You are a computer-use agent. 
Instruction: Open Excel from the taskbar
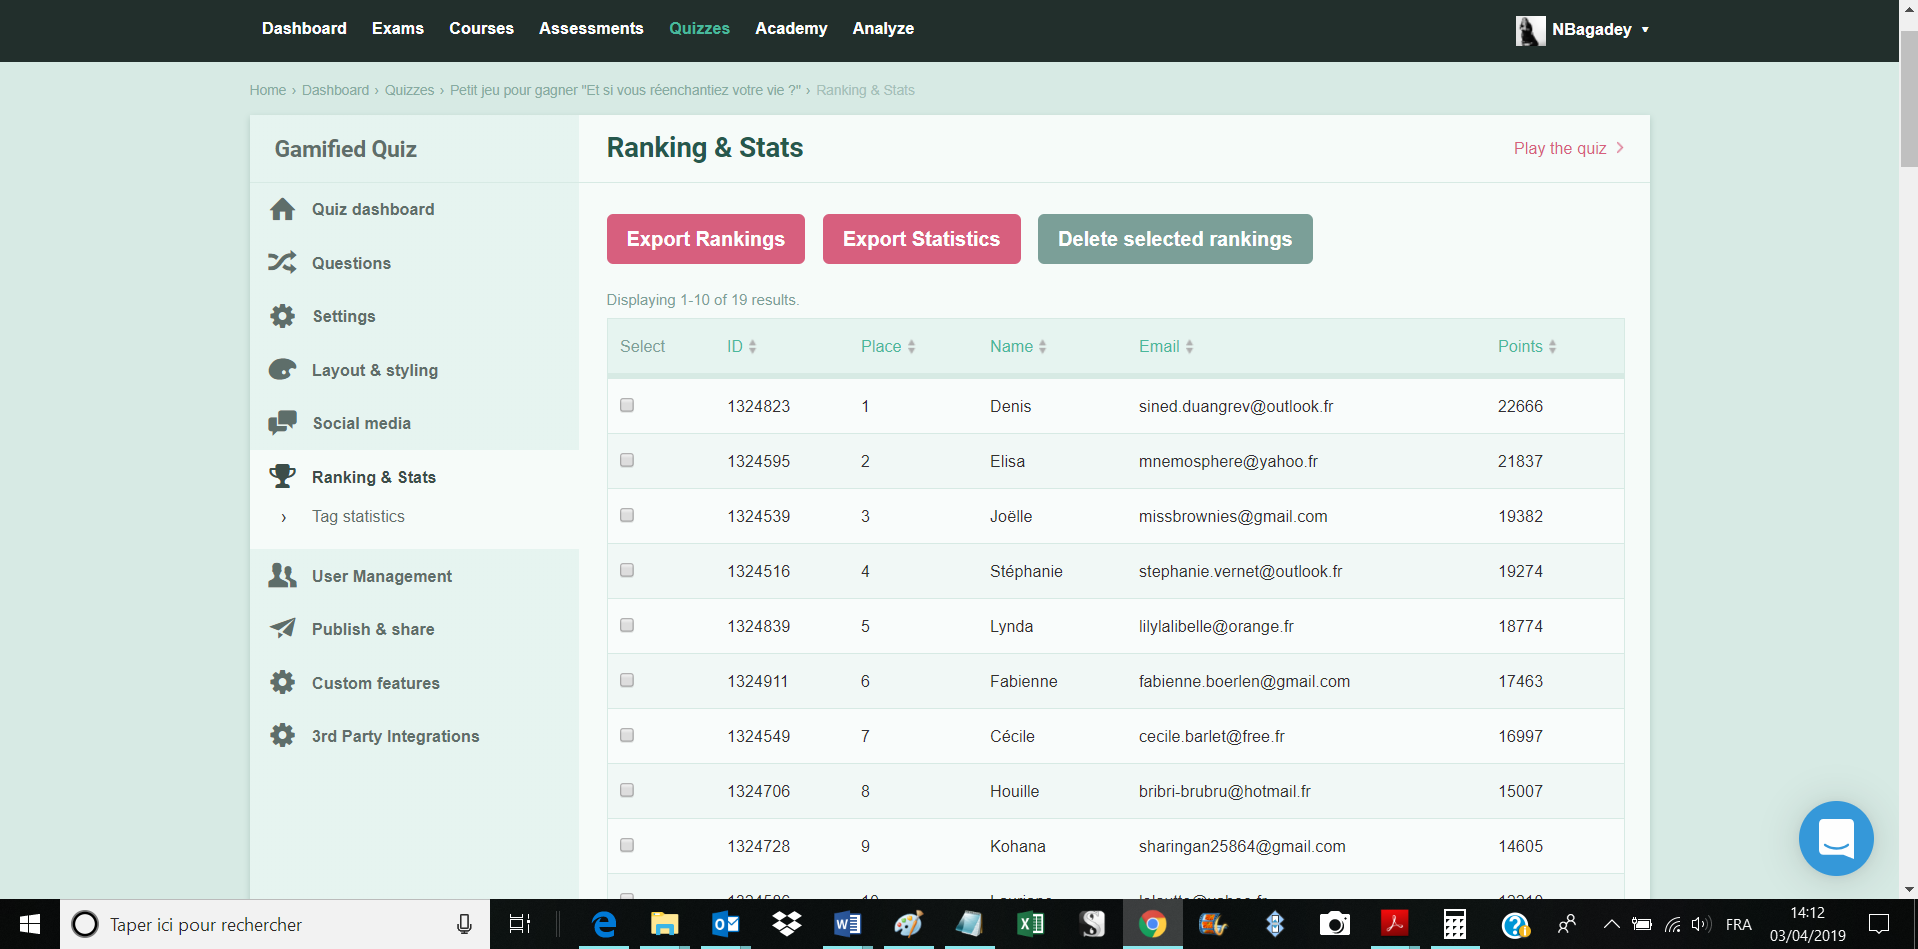1030,924
